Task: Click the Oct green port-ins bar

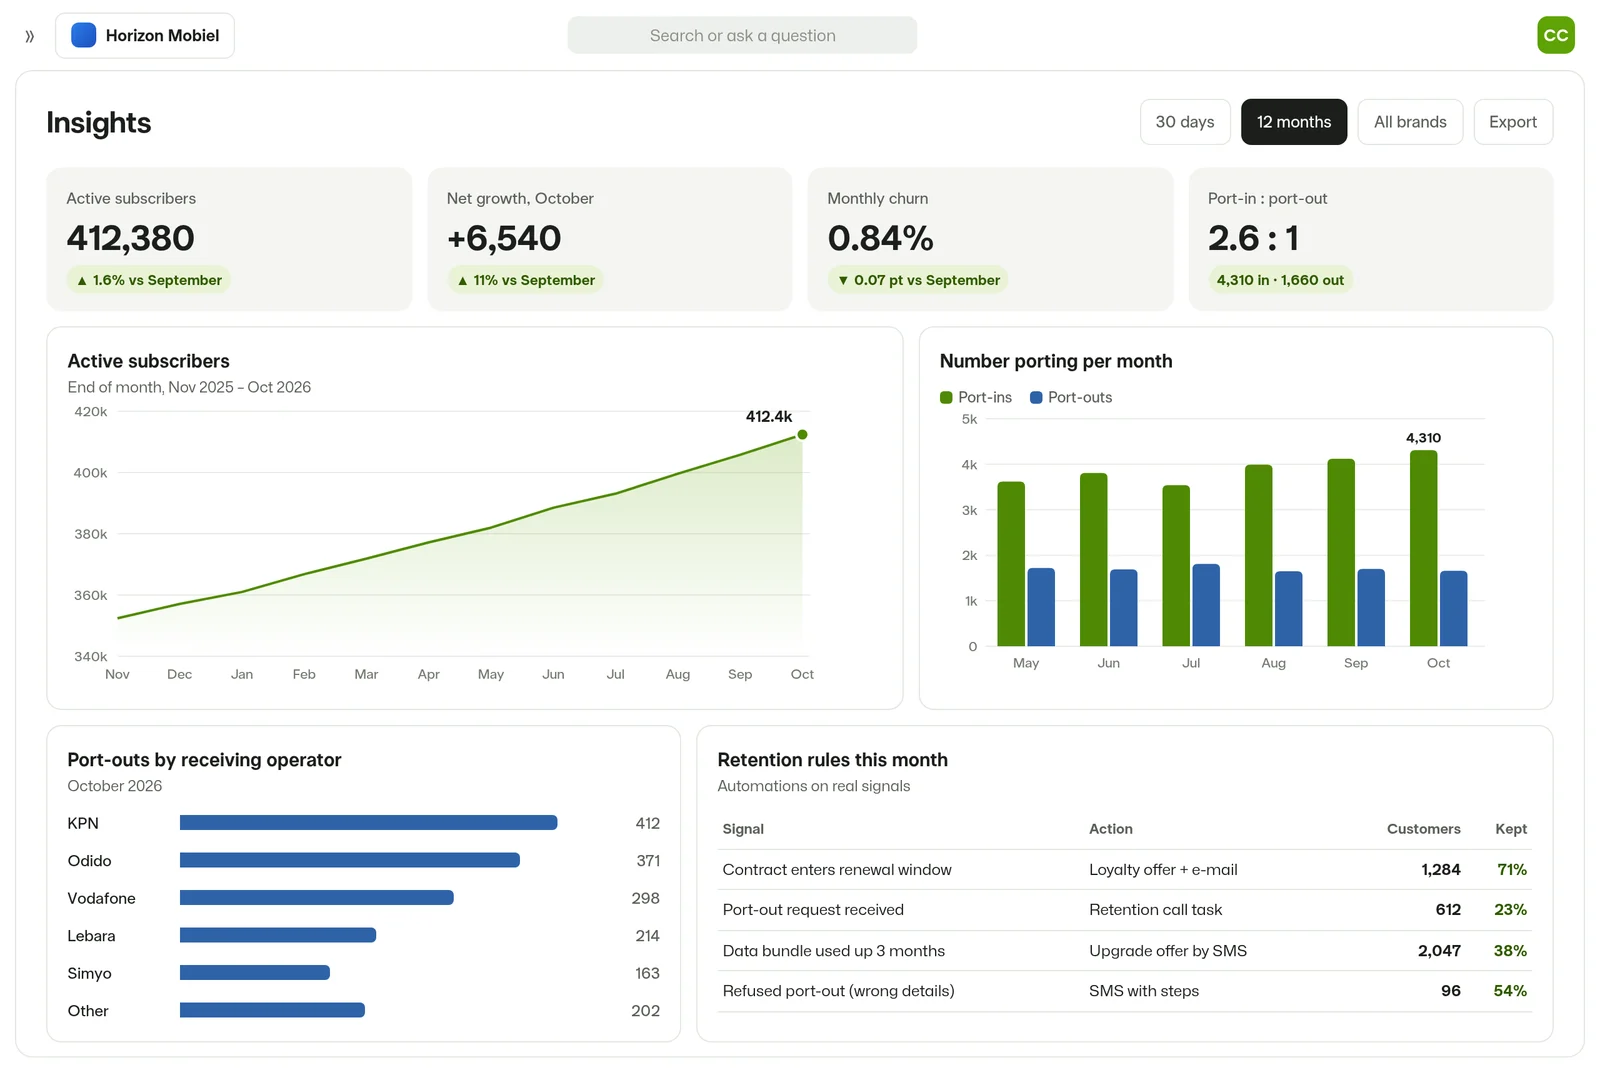Action: click(x=1423, y=548)
